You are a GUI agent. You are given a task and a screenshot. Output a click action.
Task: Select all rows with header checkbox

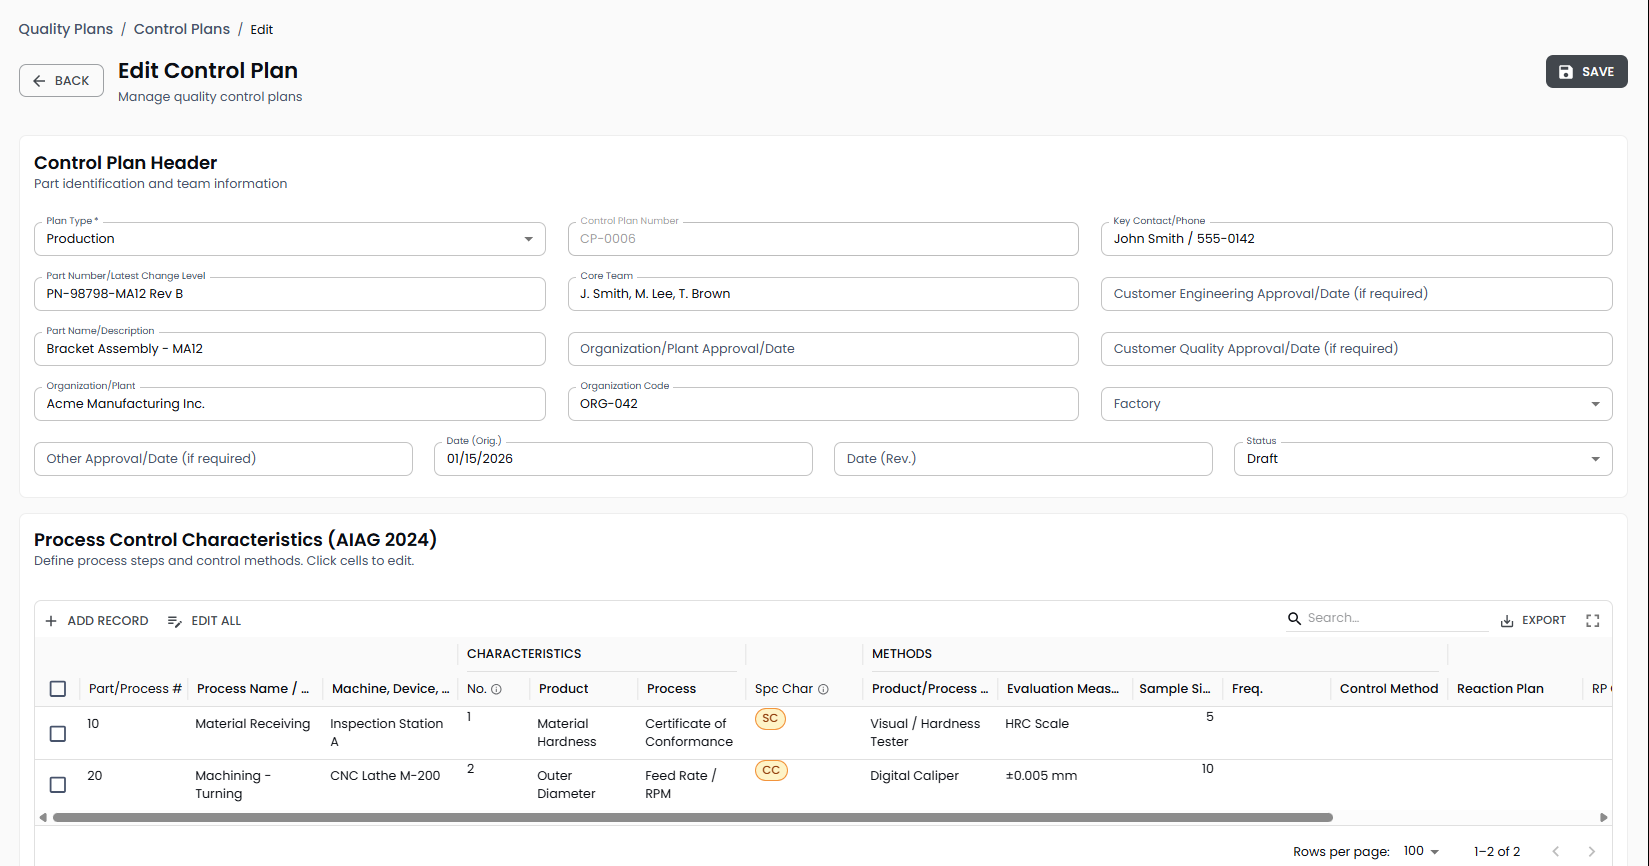[58, 689]
